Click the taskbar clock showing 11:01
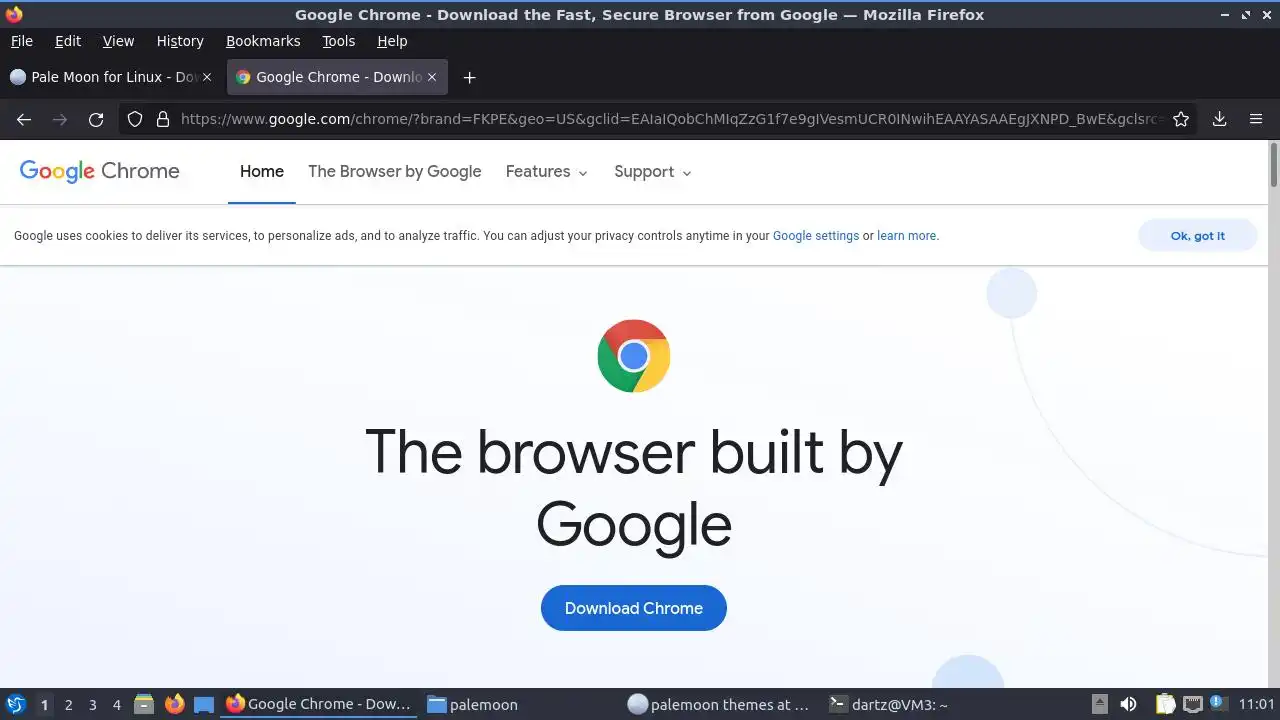 1256,704
